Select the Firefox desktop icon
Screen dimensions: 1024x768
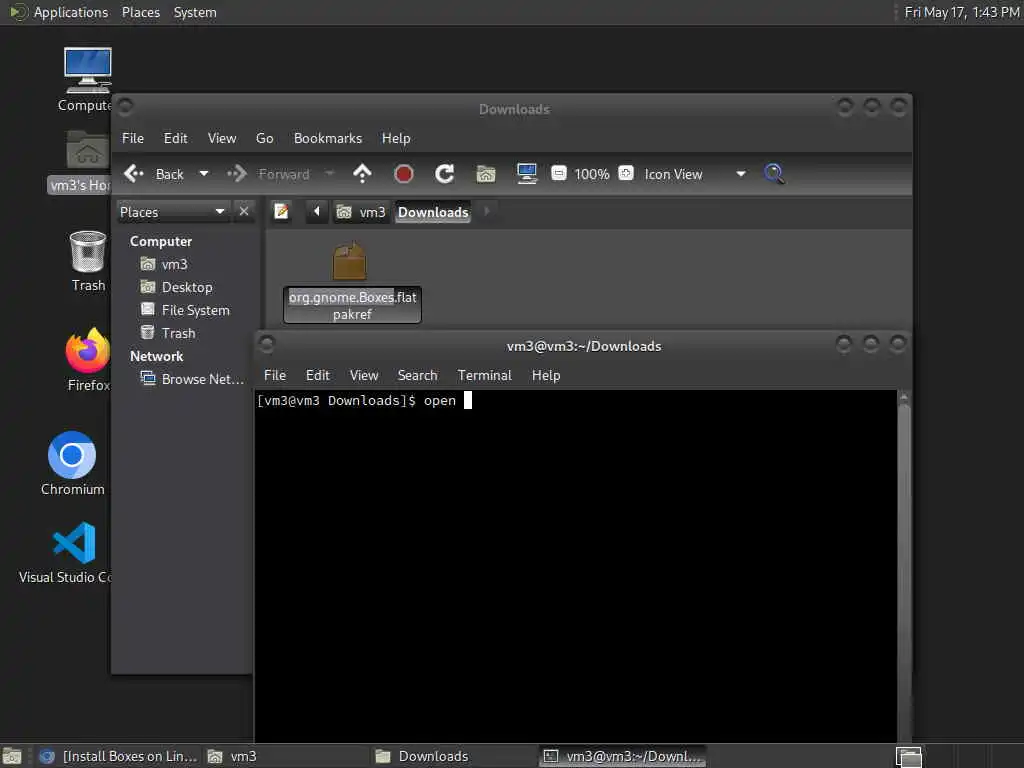[88, 360]
